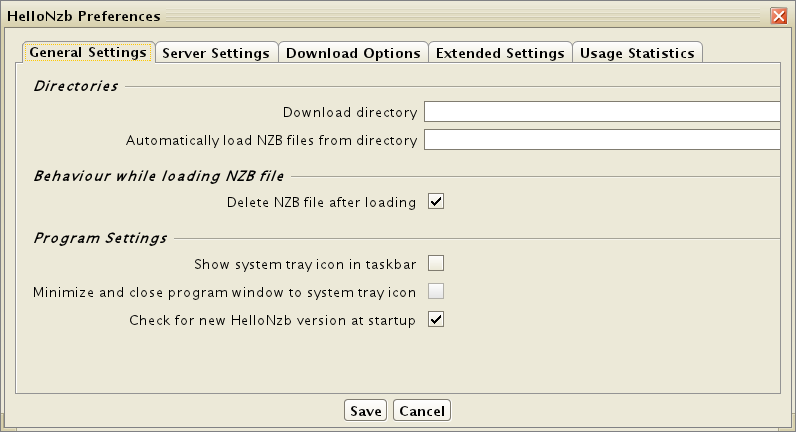This screenshot has width=796, height=432.
Task: Enable Show system tray icon in taskbar
Action: [436, 263]
